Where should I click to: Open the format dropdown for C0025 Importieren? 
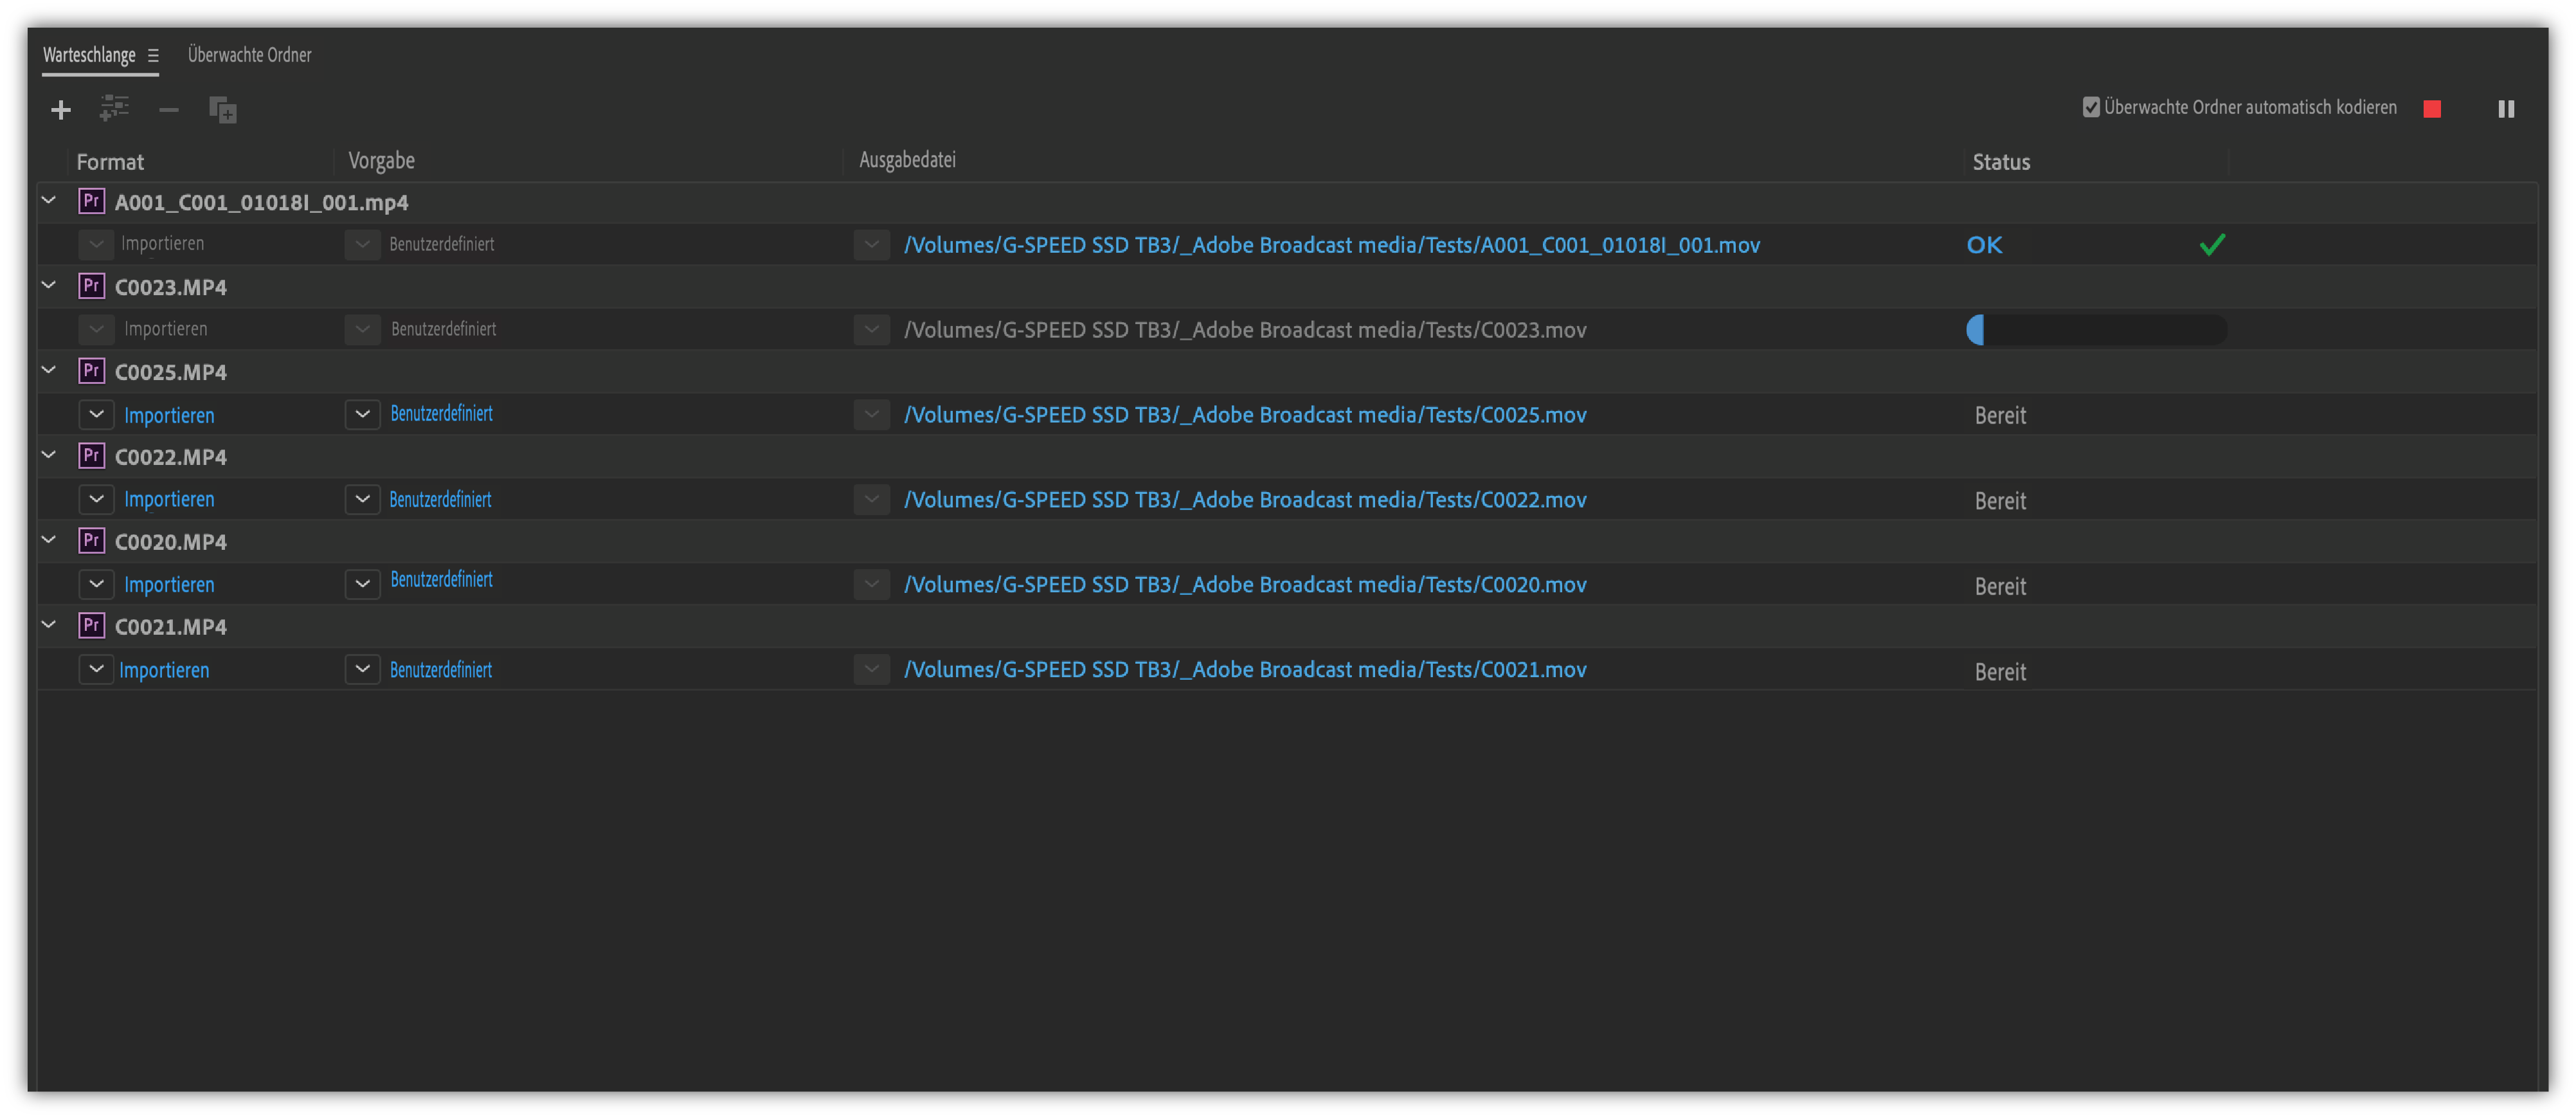pos(96,414)
